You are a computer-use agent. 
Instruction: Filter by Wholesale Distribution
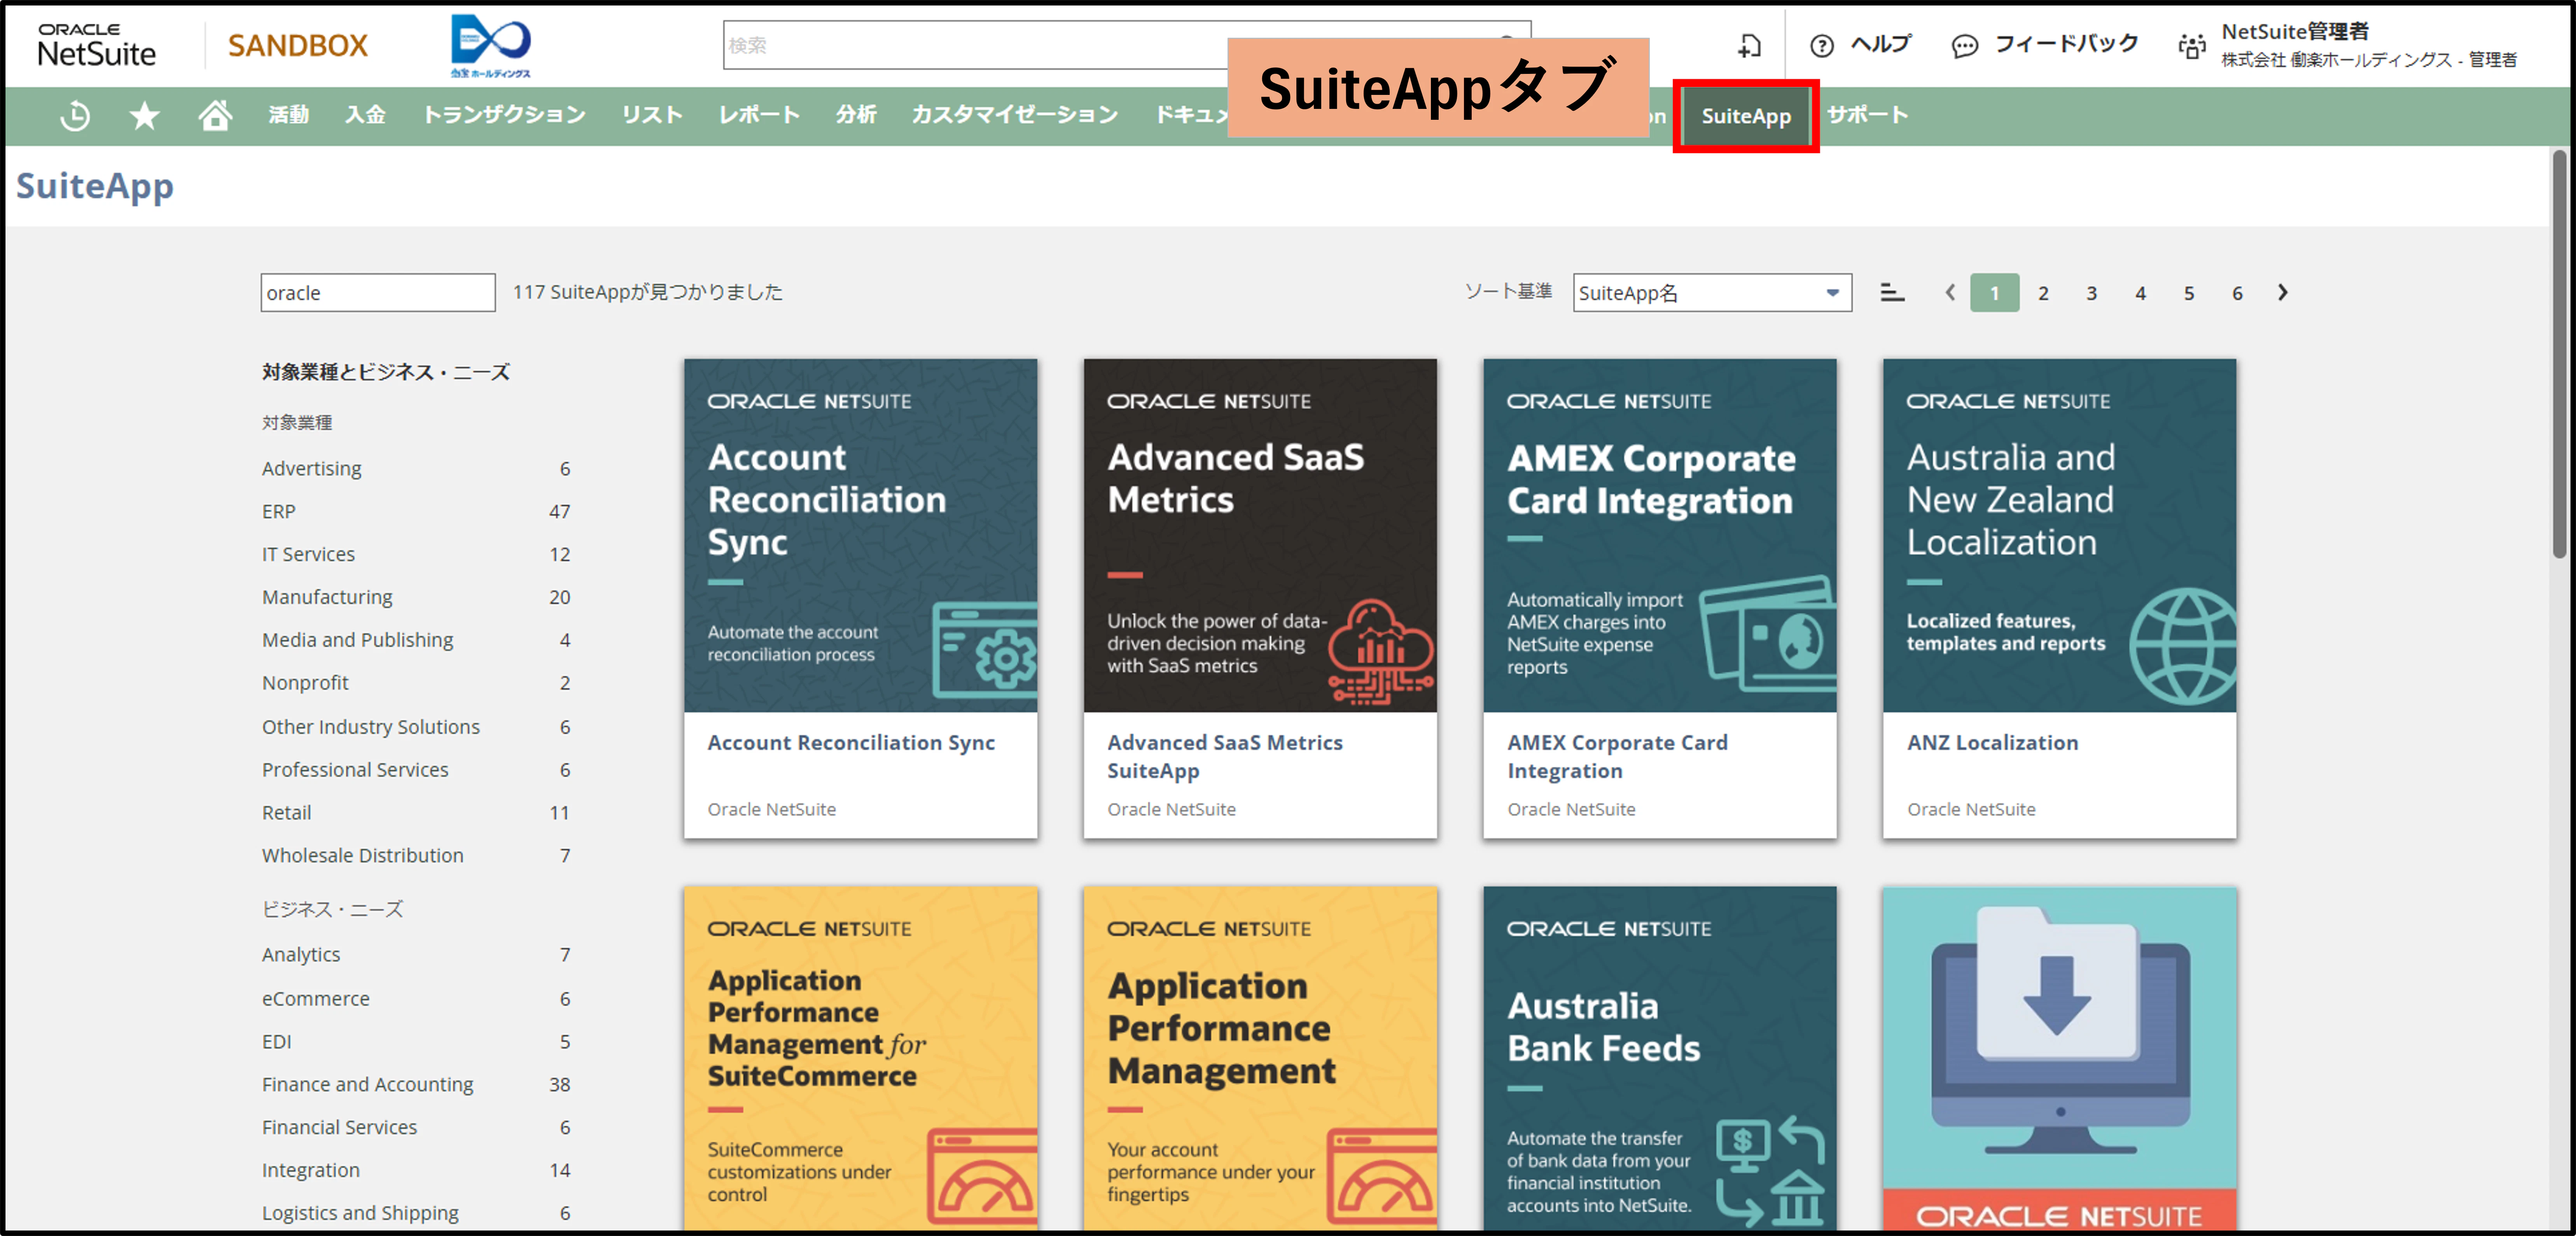tap(363, 856)
